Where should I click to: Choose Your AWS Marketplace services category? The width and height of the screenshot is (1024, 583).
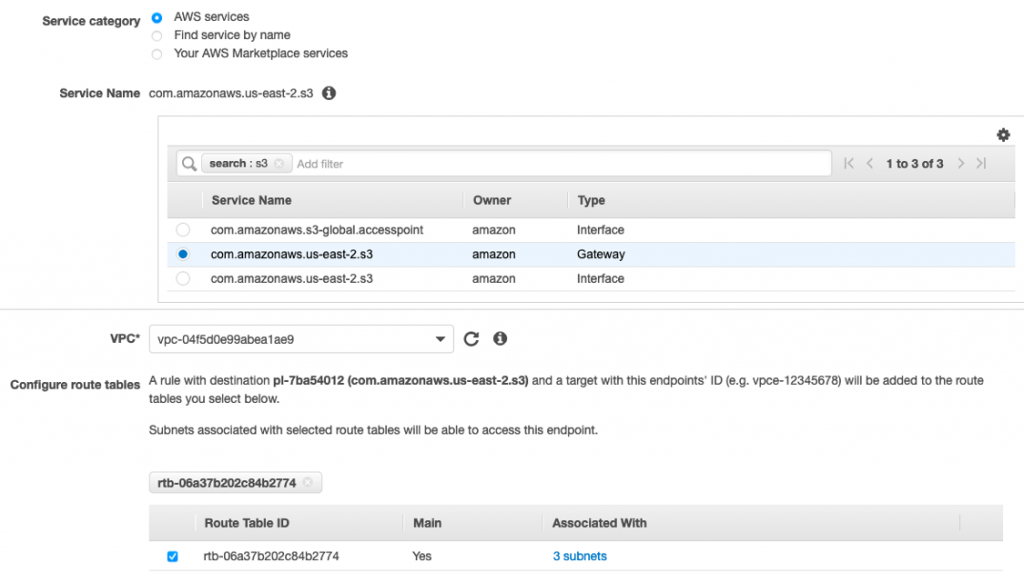156,53
